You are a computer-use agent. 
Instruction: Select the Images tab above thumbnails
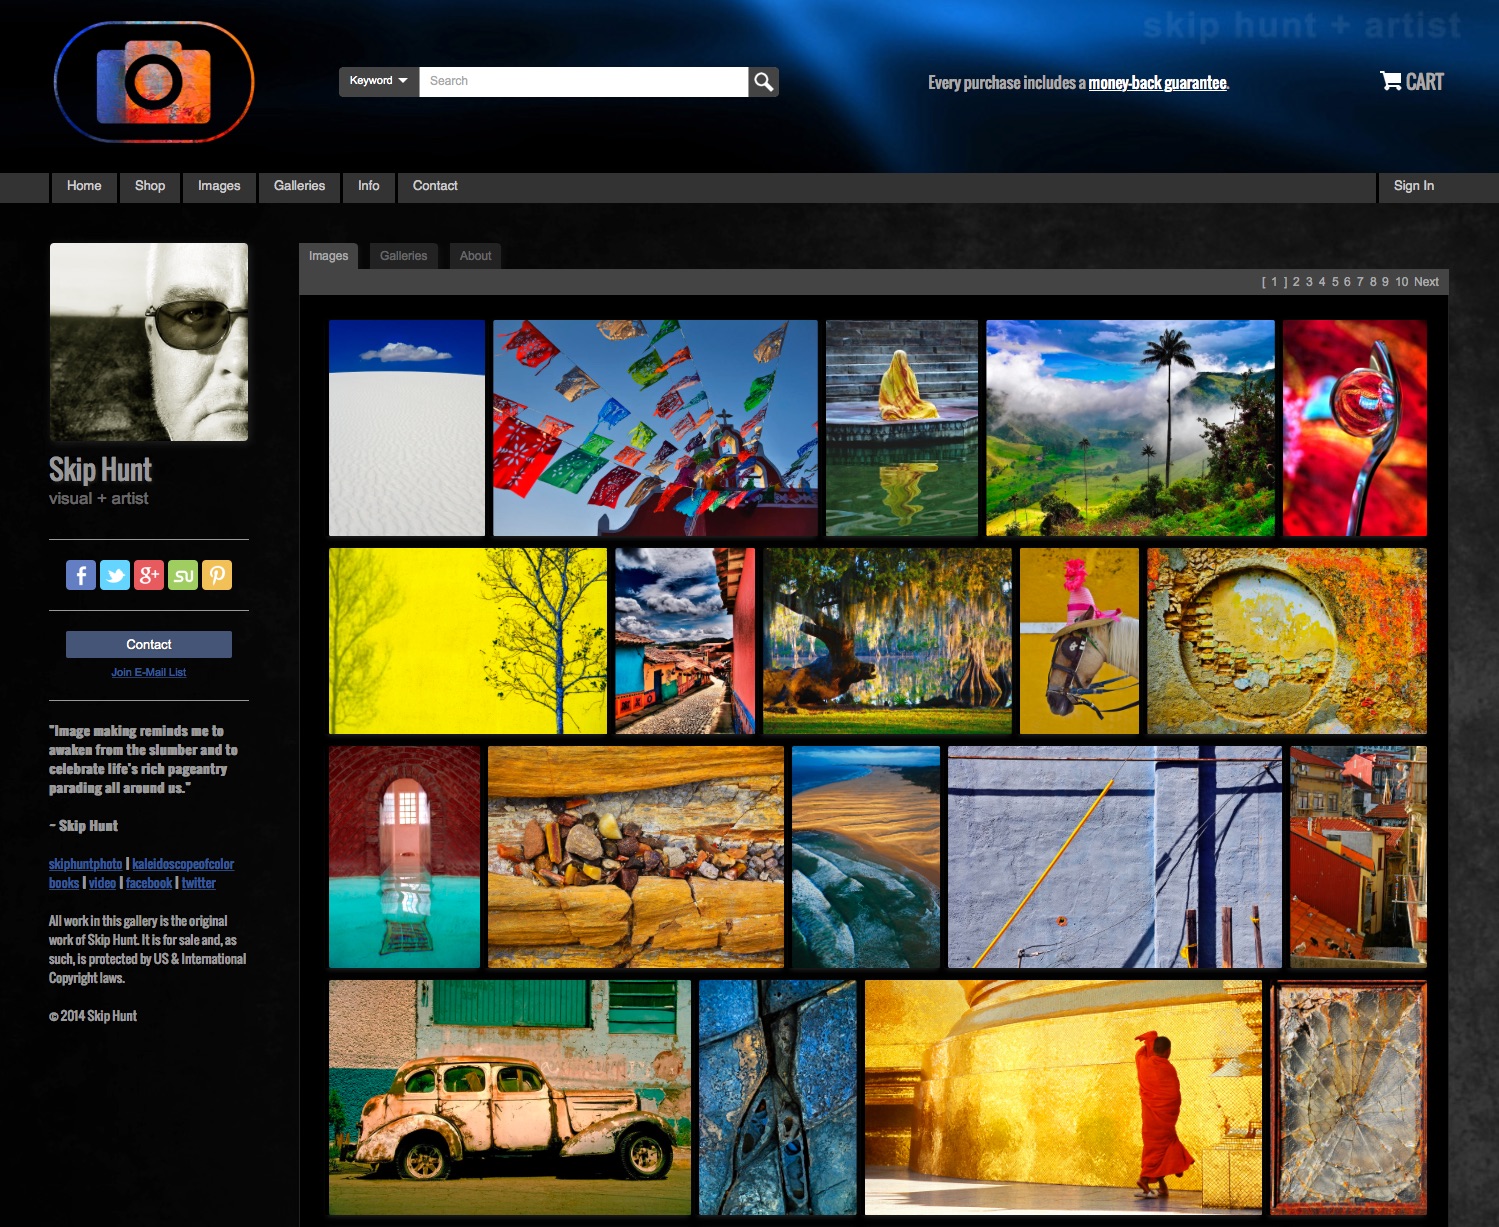pos(328,256)
